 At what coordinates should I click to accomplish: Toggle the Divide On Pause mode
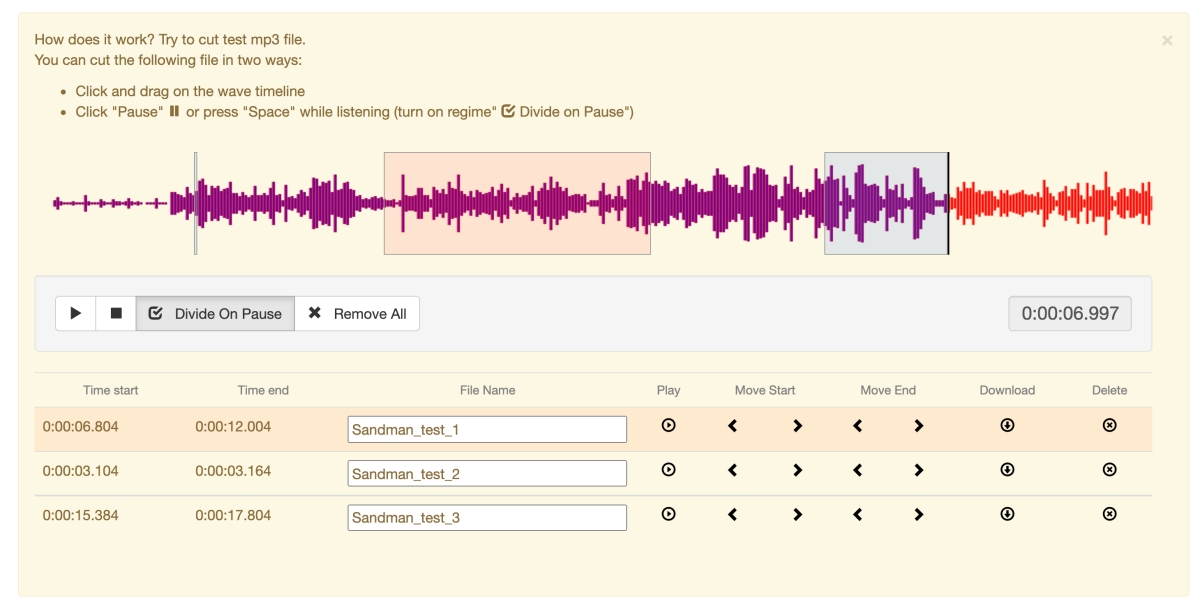point(215,313)
